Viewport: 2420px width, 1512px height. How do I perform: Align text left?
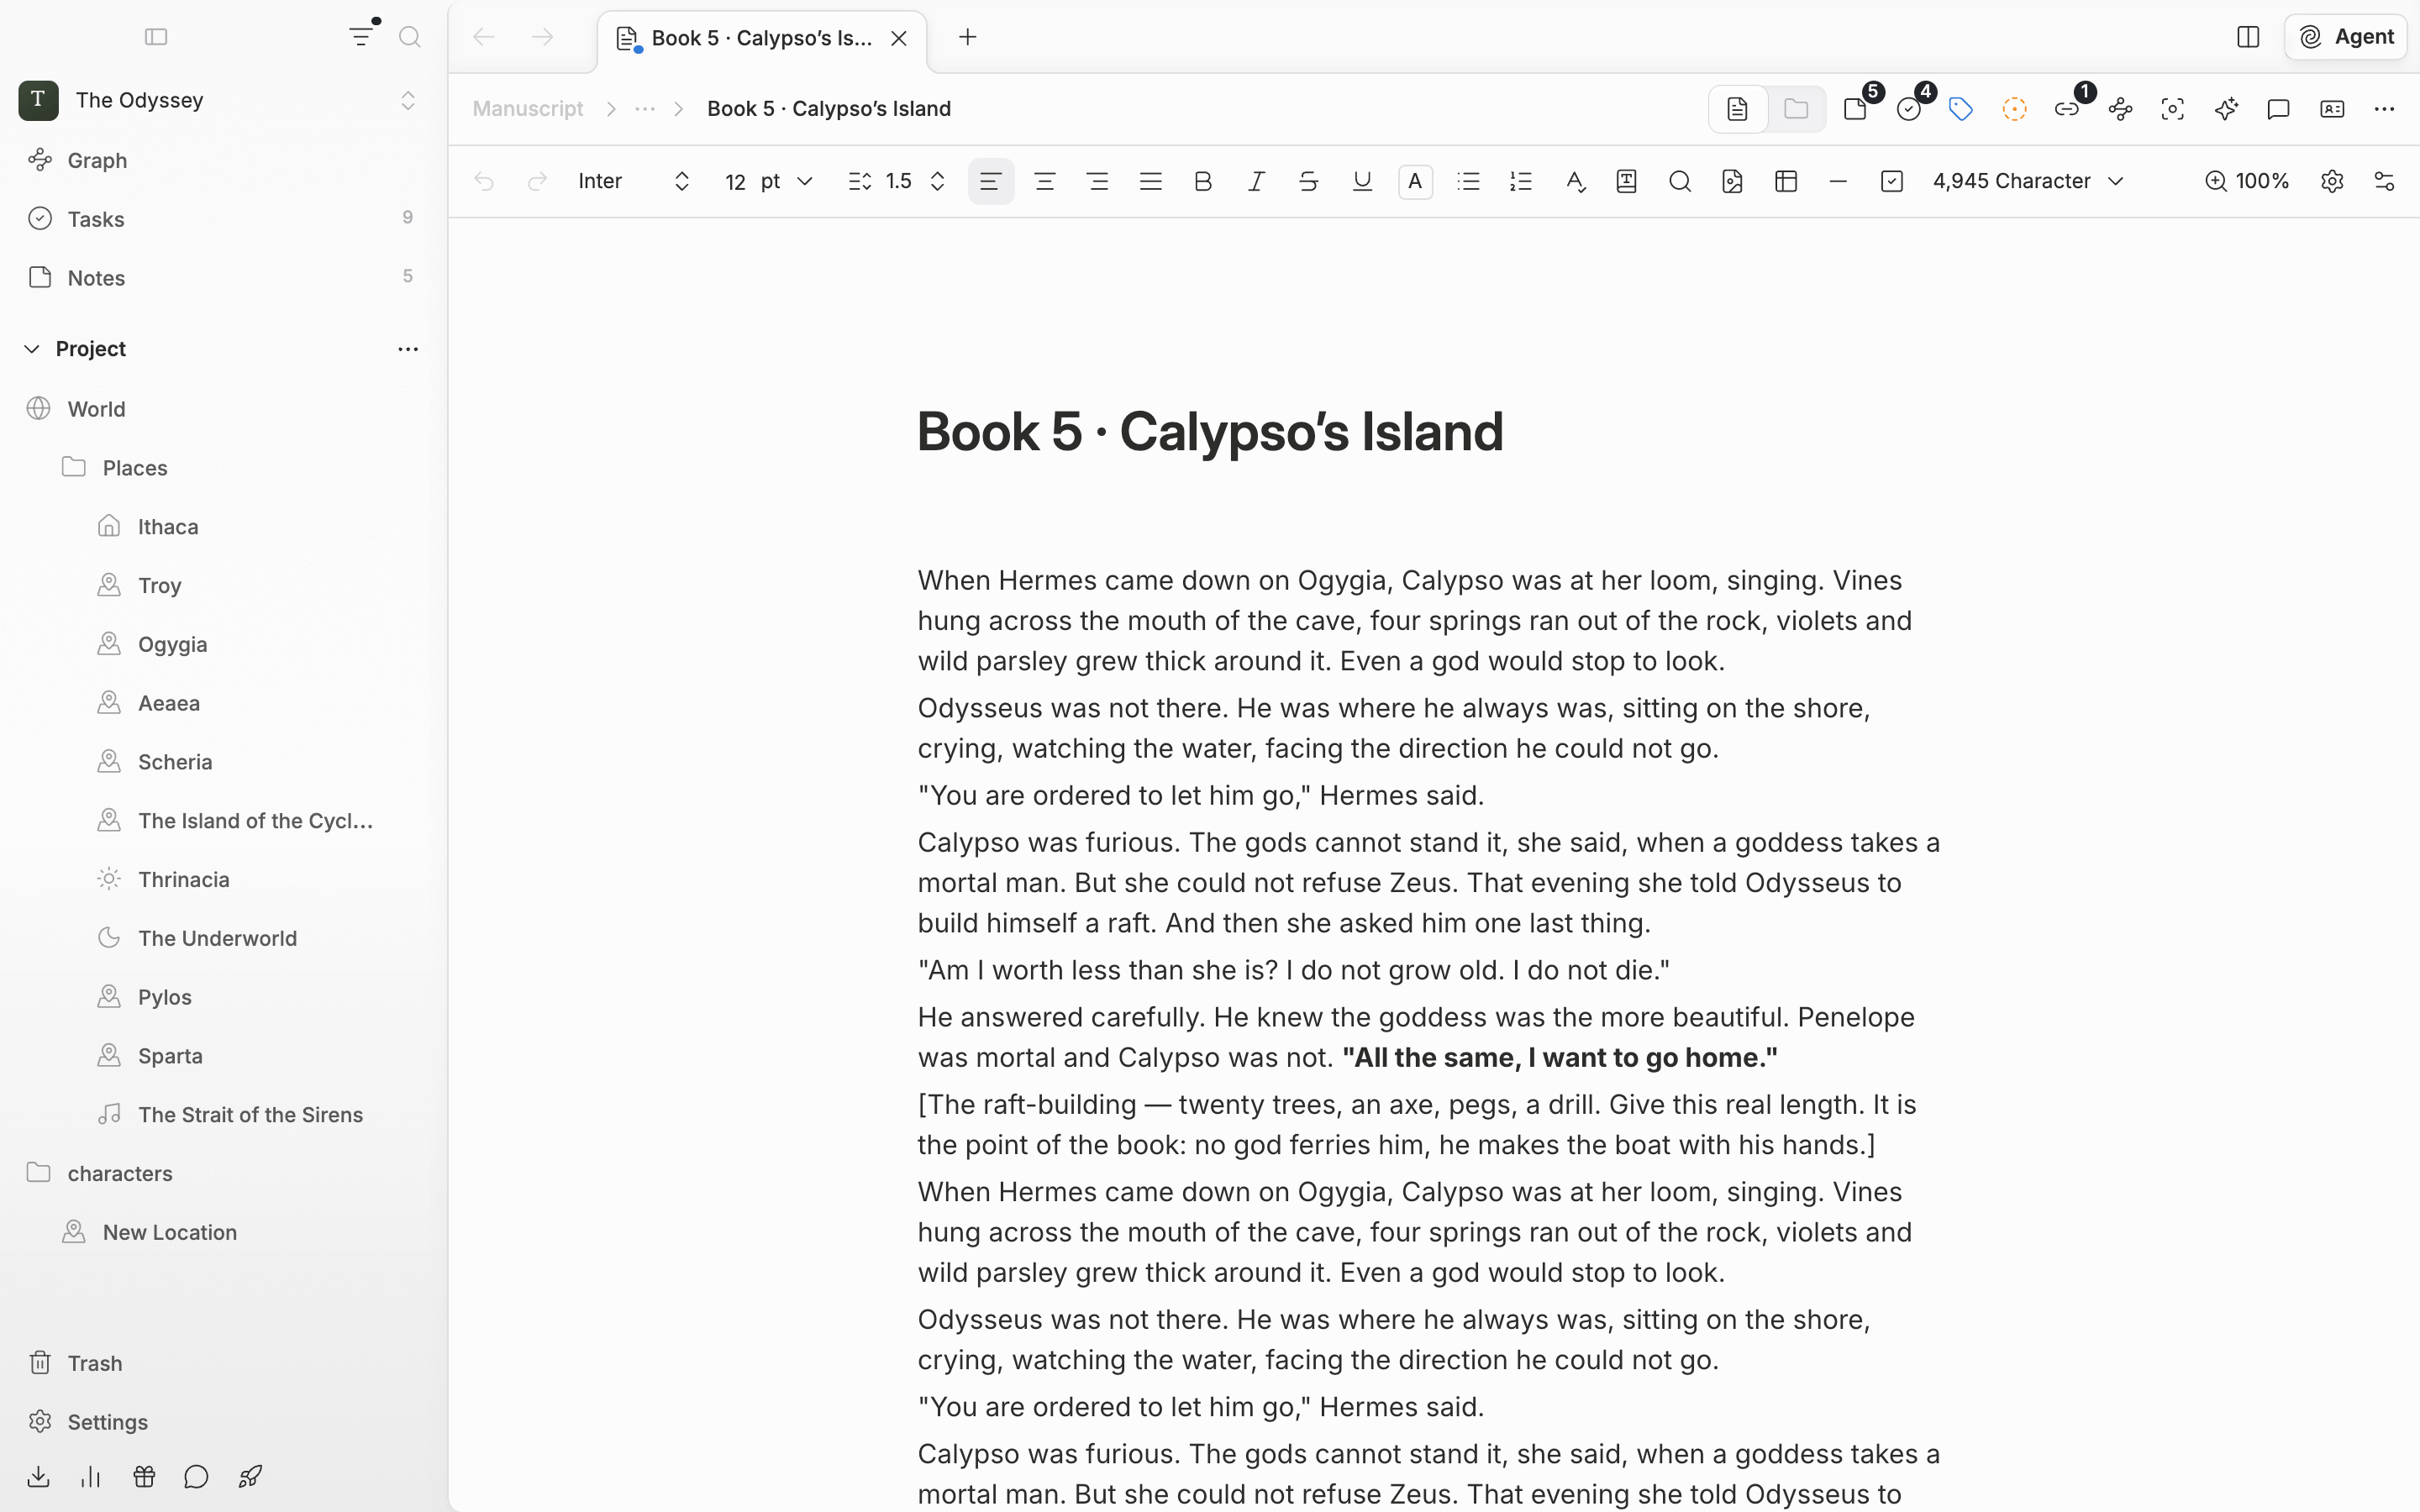click(991, 181)
